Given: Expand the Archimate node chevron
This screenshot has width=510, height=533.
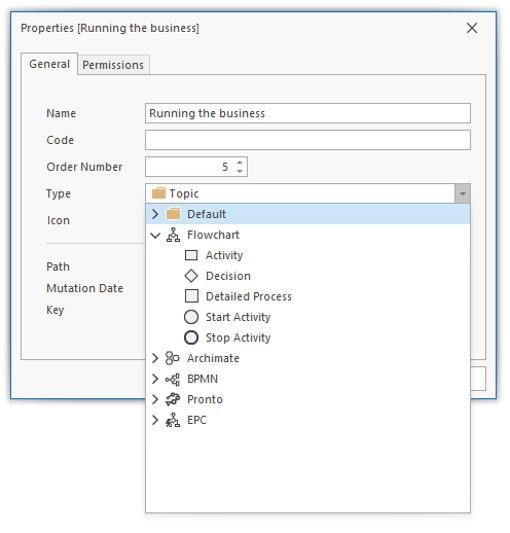Looking at the screenshot, I should pyautogui.click(x=155, y=359).
